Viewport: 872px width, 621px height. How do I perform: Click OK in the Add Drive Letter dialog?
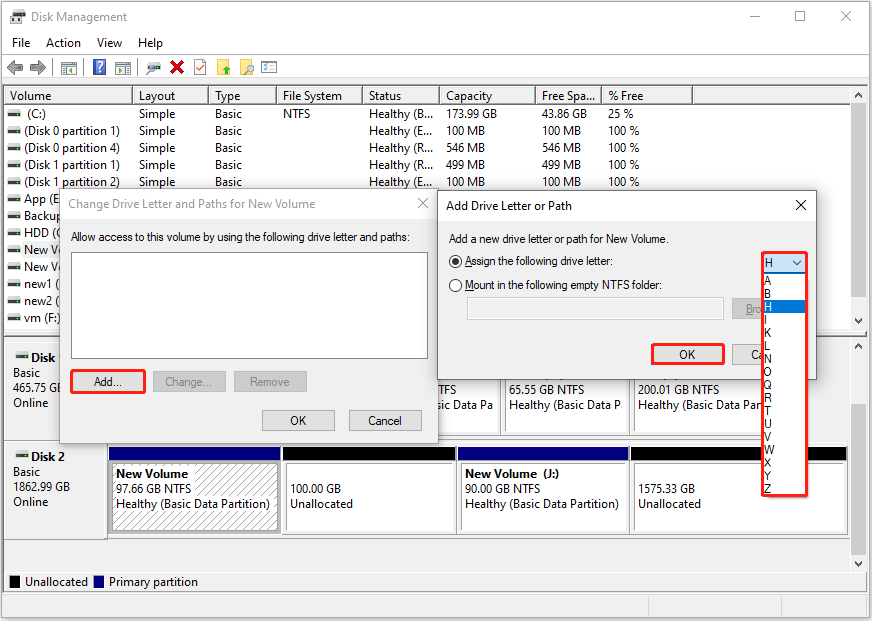[687, 354]
